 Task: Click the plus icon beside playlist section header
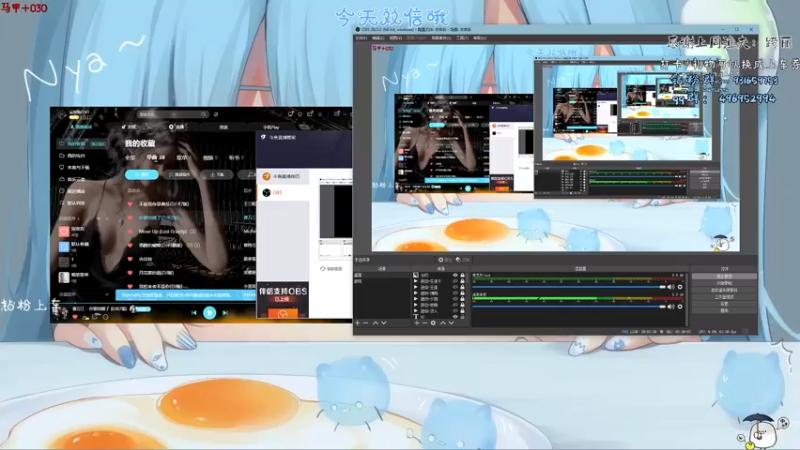[99, 218]
